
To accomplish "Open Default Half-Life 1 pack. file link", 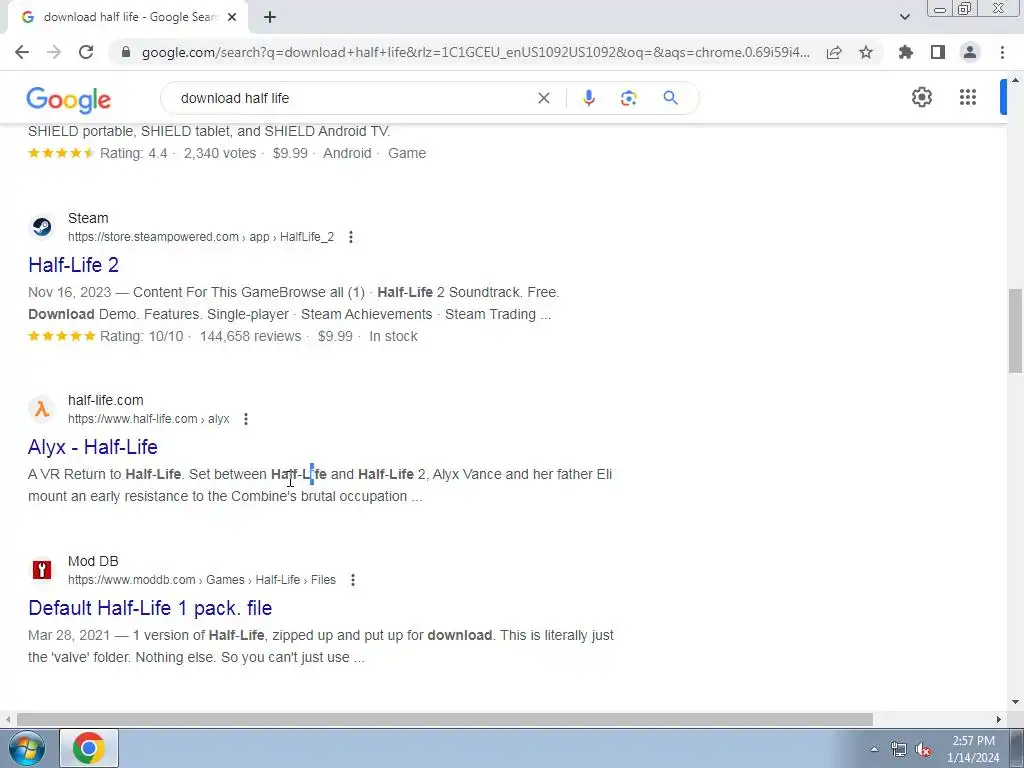I will 150,608.
